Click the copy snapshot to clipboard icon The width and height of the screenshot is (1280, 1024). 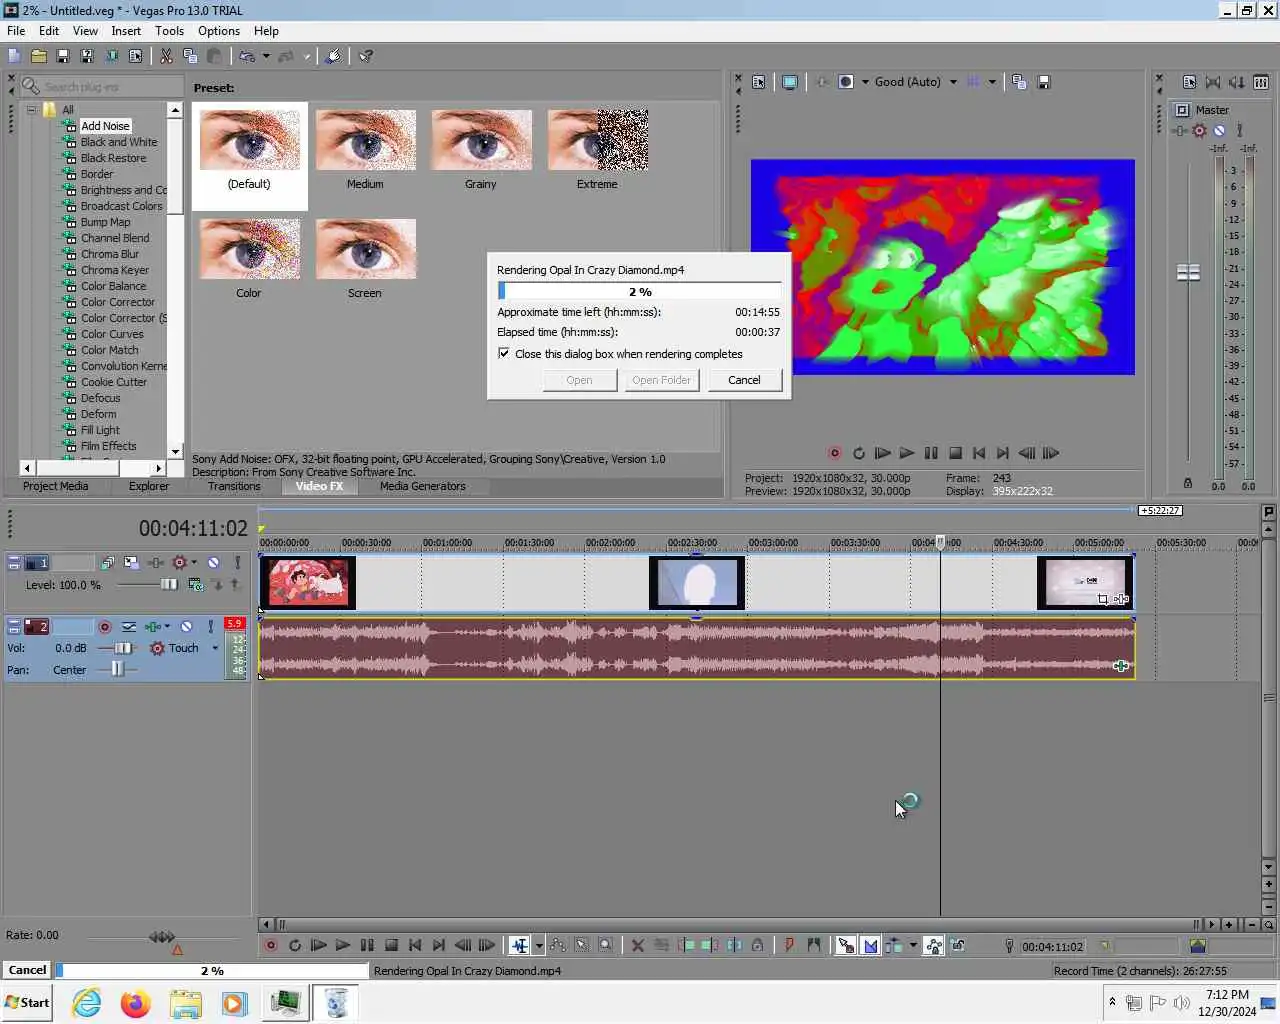click(x=1019, y=82)
